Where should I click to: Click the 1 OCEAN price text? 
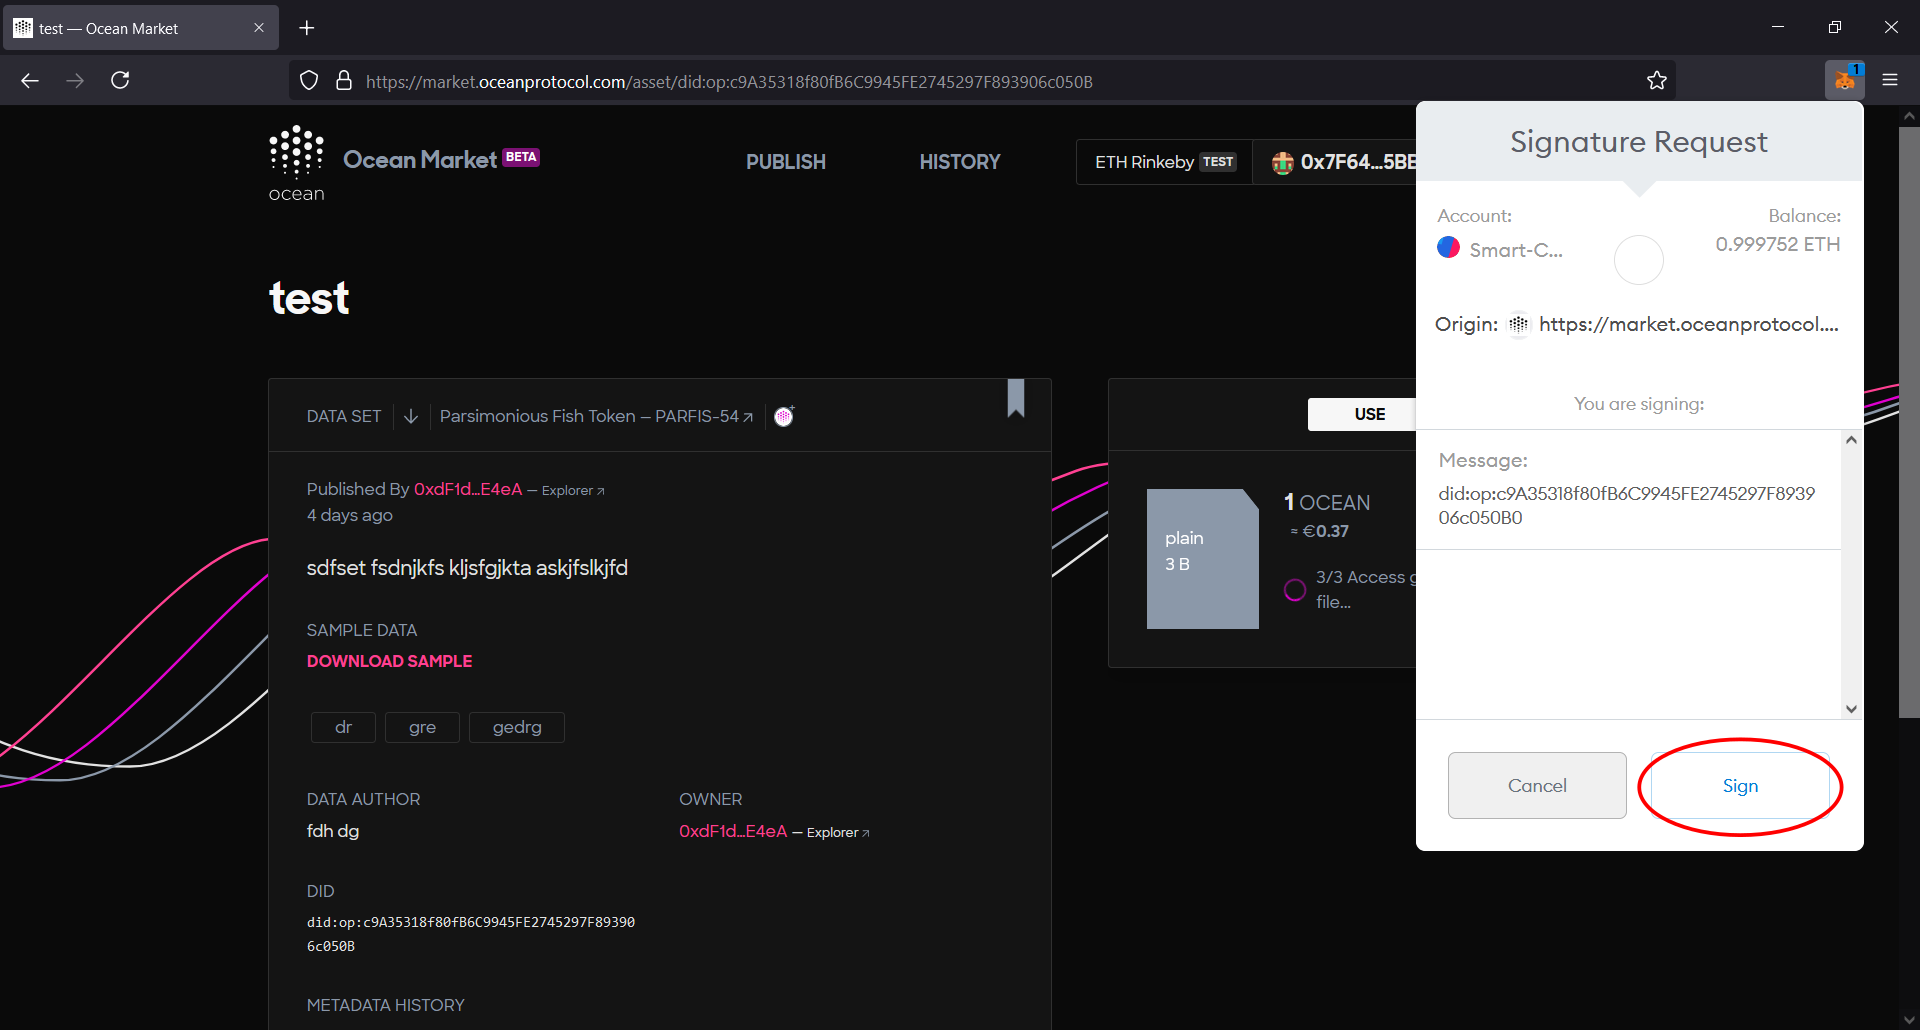click(1327, 502)
